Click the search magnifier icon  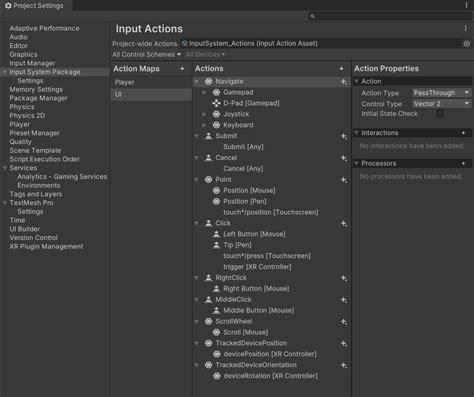point(312,16)
